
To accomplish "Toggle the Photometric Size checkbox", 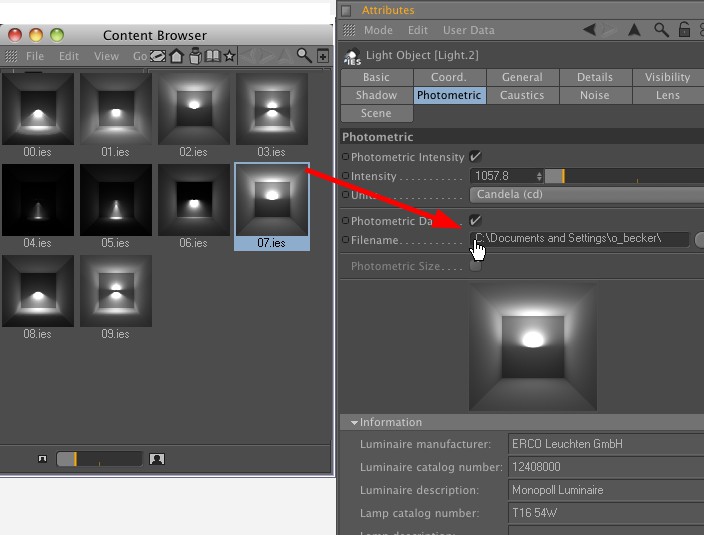I will point(475,266).
